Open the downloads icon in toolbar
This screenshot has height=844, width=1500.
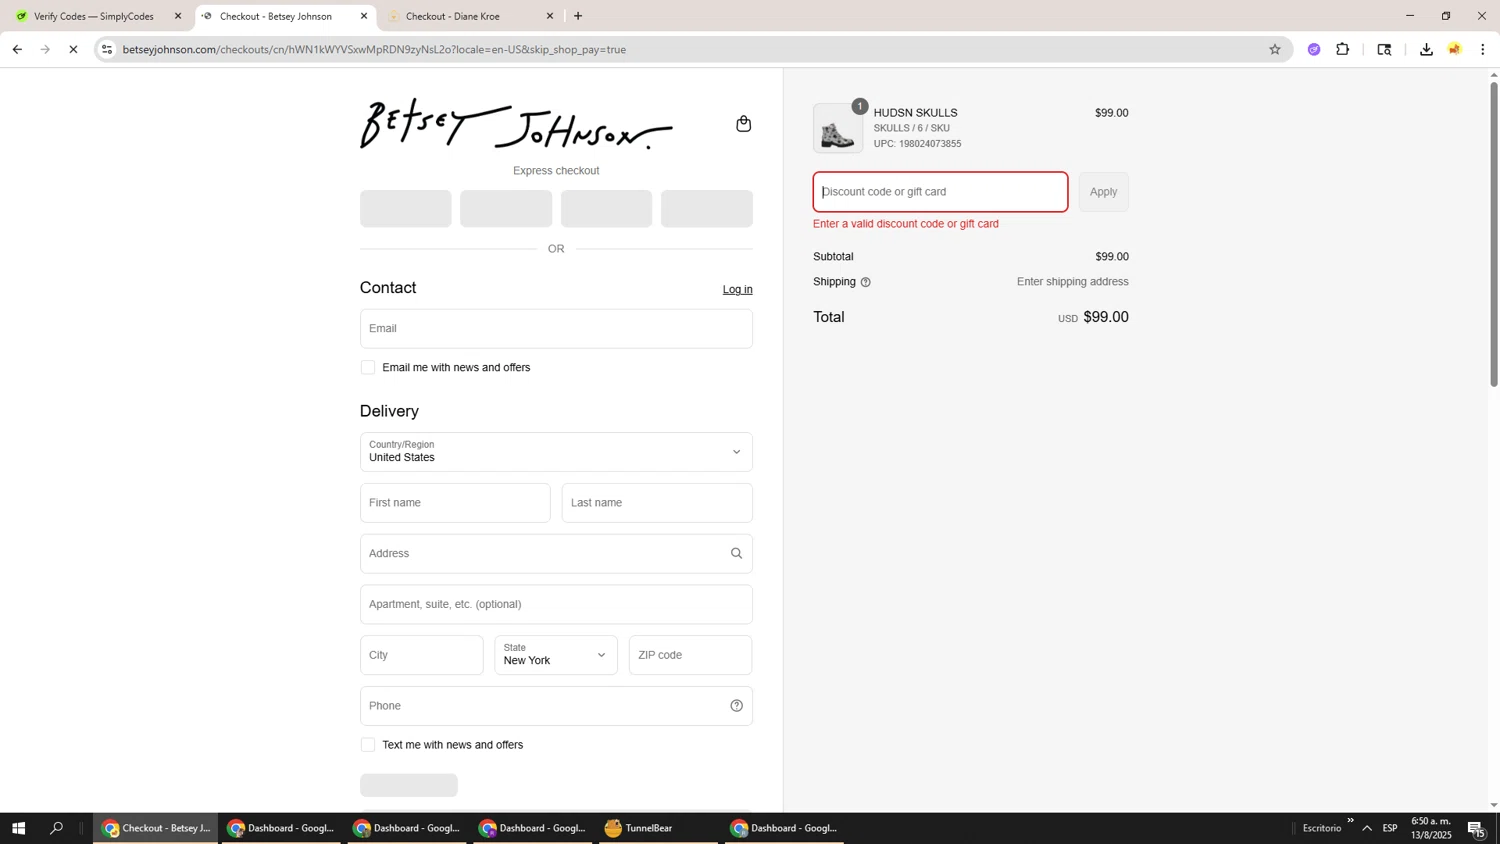(x=1426, y=49)
